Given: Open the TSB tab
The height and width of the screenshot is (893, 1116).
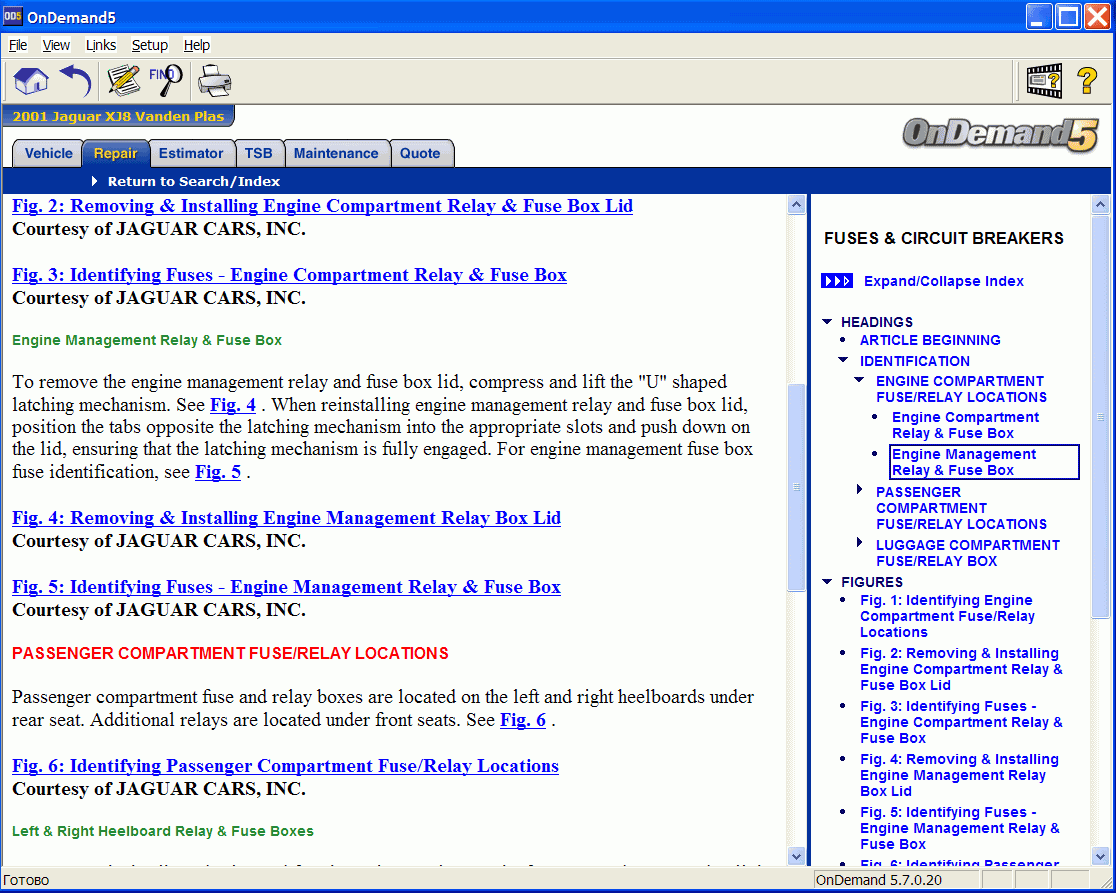Looking at the screenshot, I should coord(258,154).
